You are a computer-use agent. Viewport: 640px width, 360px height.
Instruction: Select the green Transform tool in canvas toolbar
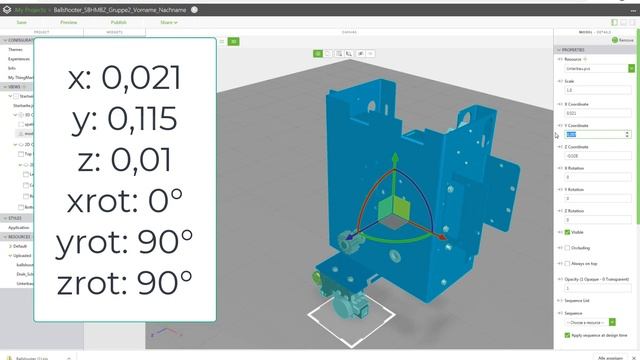click(318, 53)
